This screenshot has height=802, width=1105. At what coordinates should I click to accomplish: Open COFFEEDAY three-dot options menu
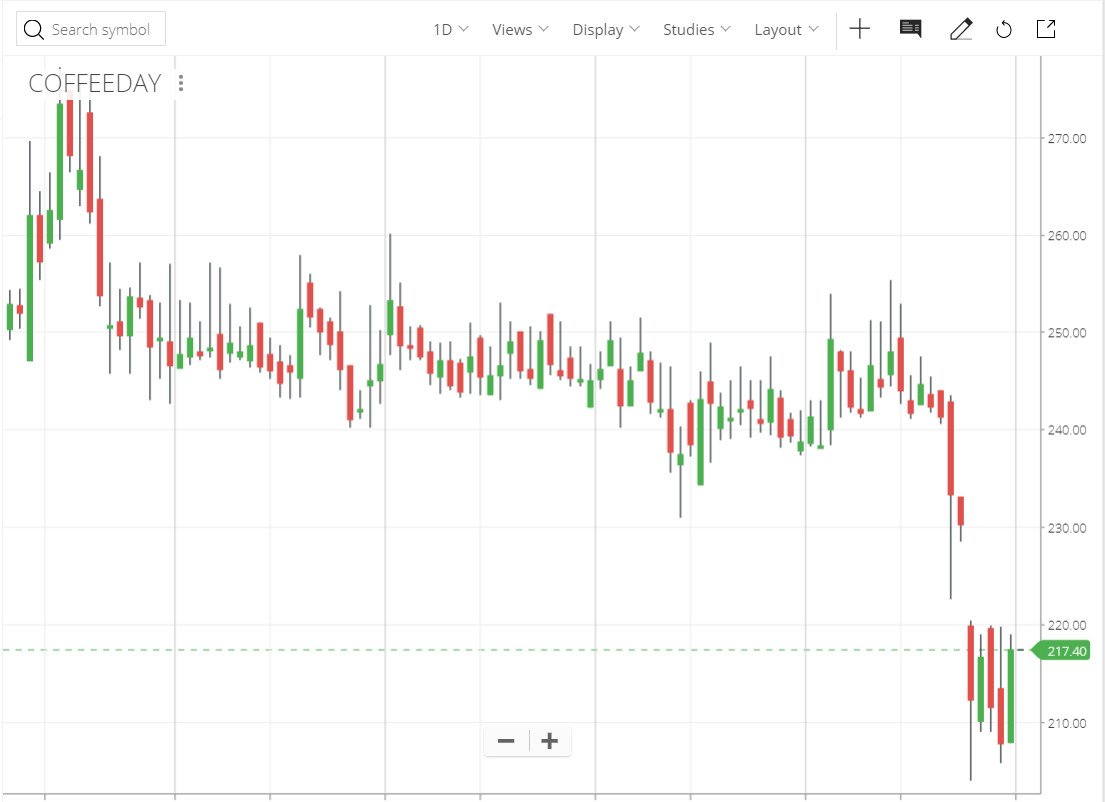tap(181, 83)
